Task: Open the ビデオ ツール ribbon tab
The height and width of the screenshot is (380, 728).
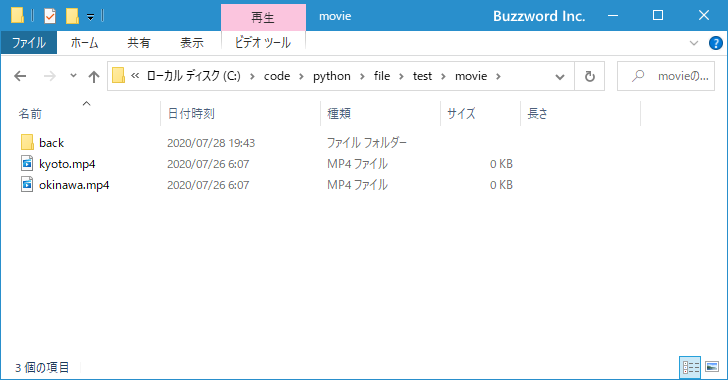Action: coord(263,43)
